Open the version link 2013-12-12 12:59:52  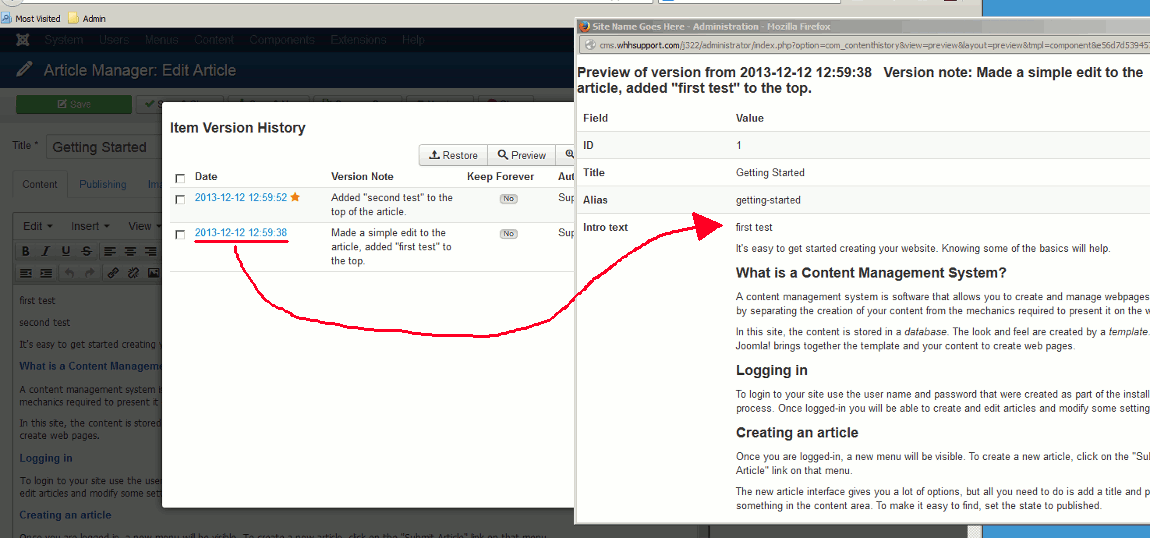point(241,197)
